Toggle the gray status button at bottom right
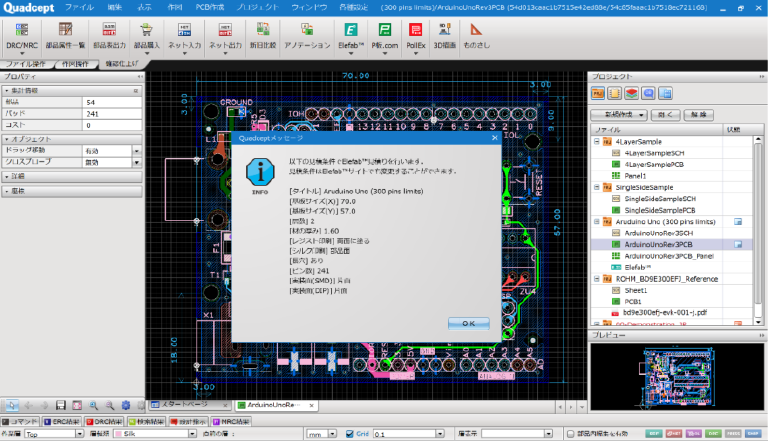The width and height of the screenshot is (768, 441). tap(733, 434)
